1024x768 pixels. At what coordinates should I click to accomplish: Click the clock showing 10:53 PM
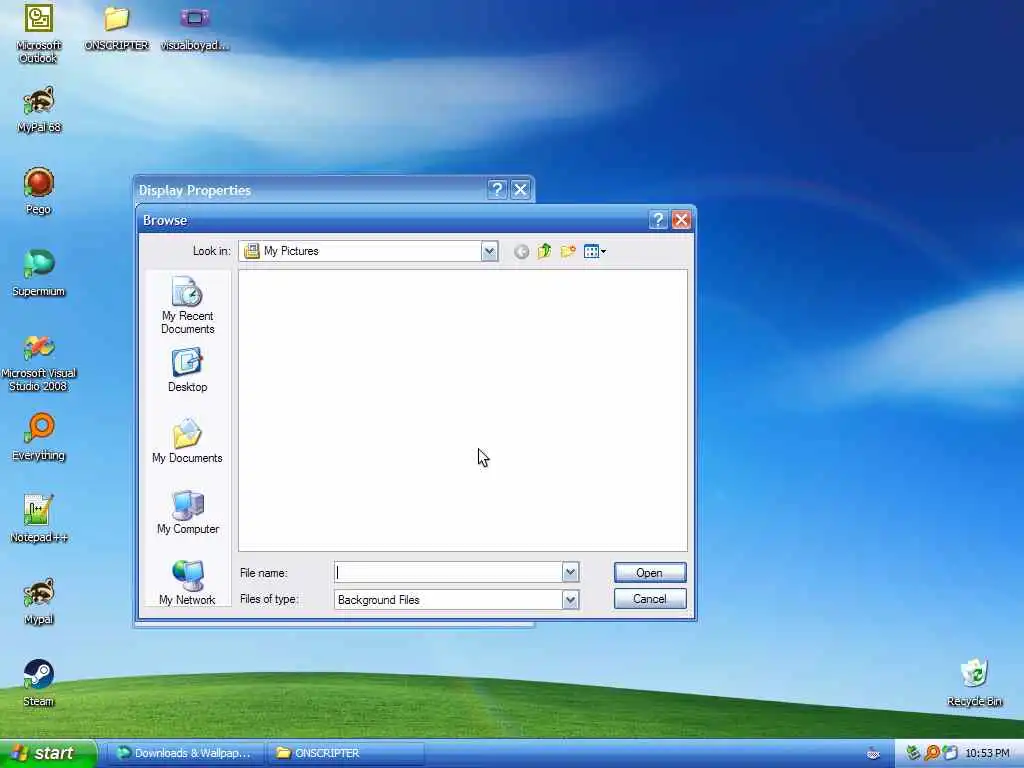click(x=987, y=753)
